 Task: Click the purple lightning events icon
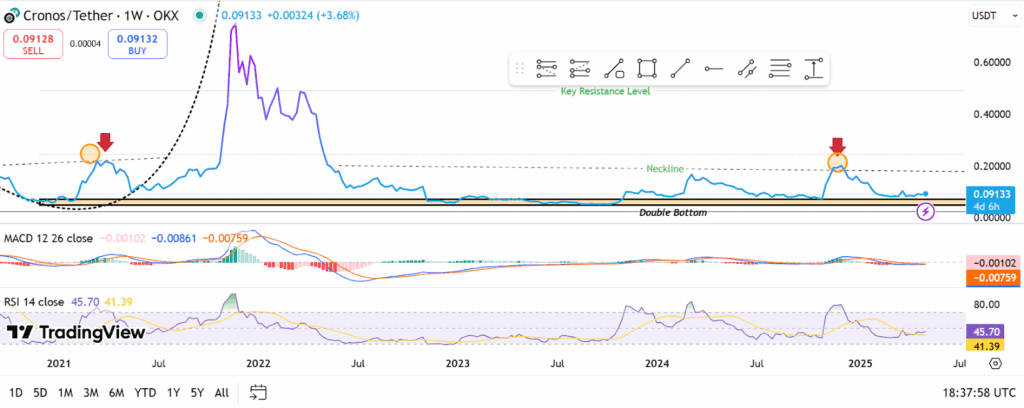pyautogui.click(x=925, y=211)
